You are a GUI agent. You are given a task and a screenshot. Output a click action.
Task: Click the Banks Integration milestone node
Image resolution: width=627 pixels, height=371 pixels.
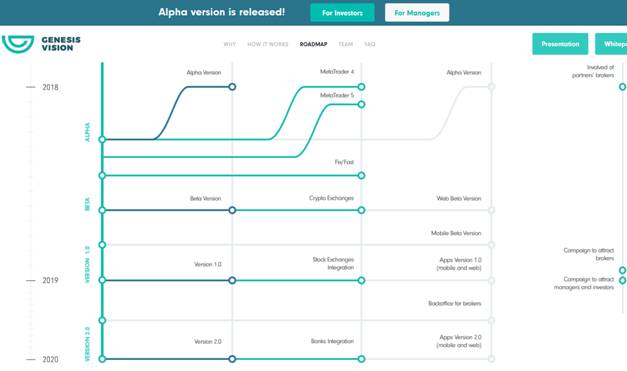click(x=361, y=359)
